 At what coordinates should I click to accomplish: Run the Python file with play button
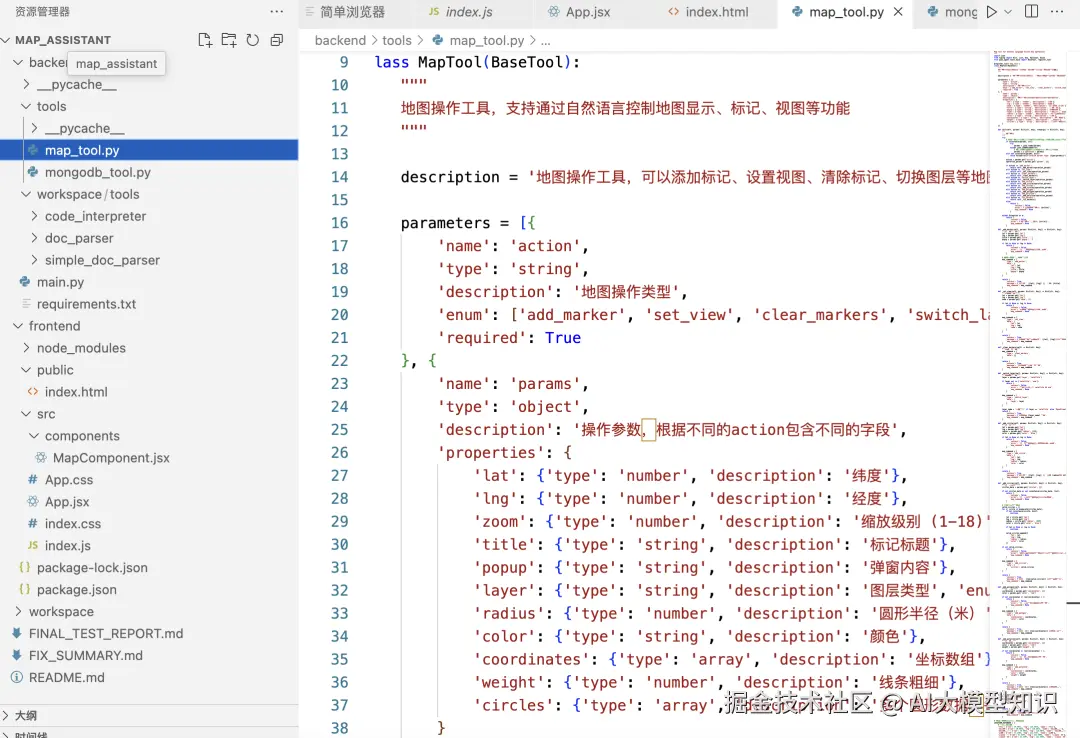click(991, 12)
